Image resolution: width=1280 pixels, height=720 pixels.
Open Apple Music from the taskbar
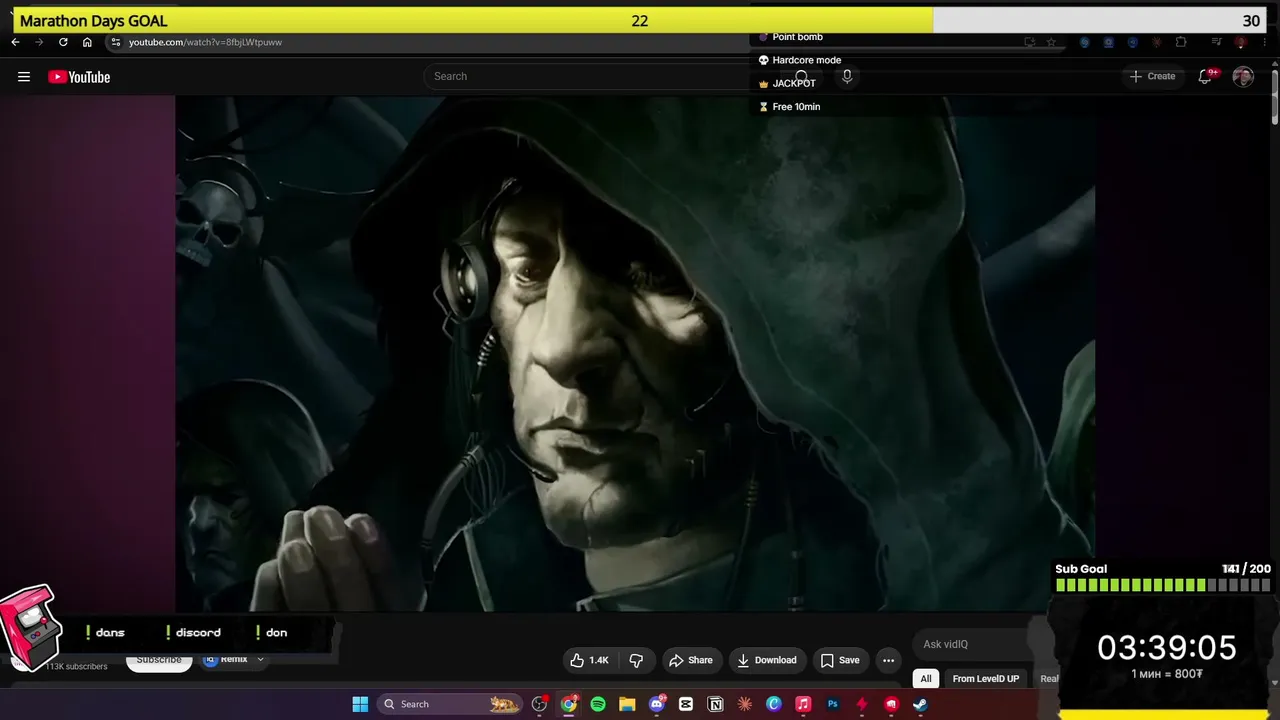pos(803,704)
